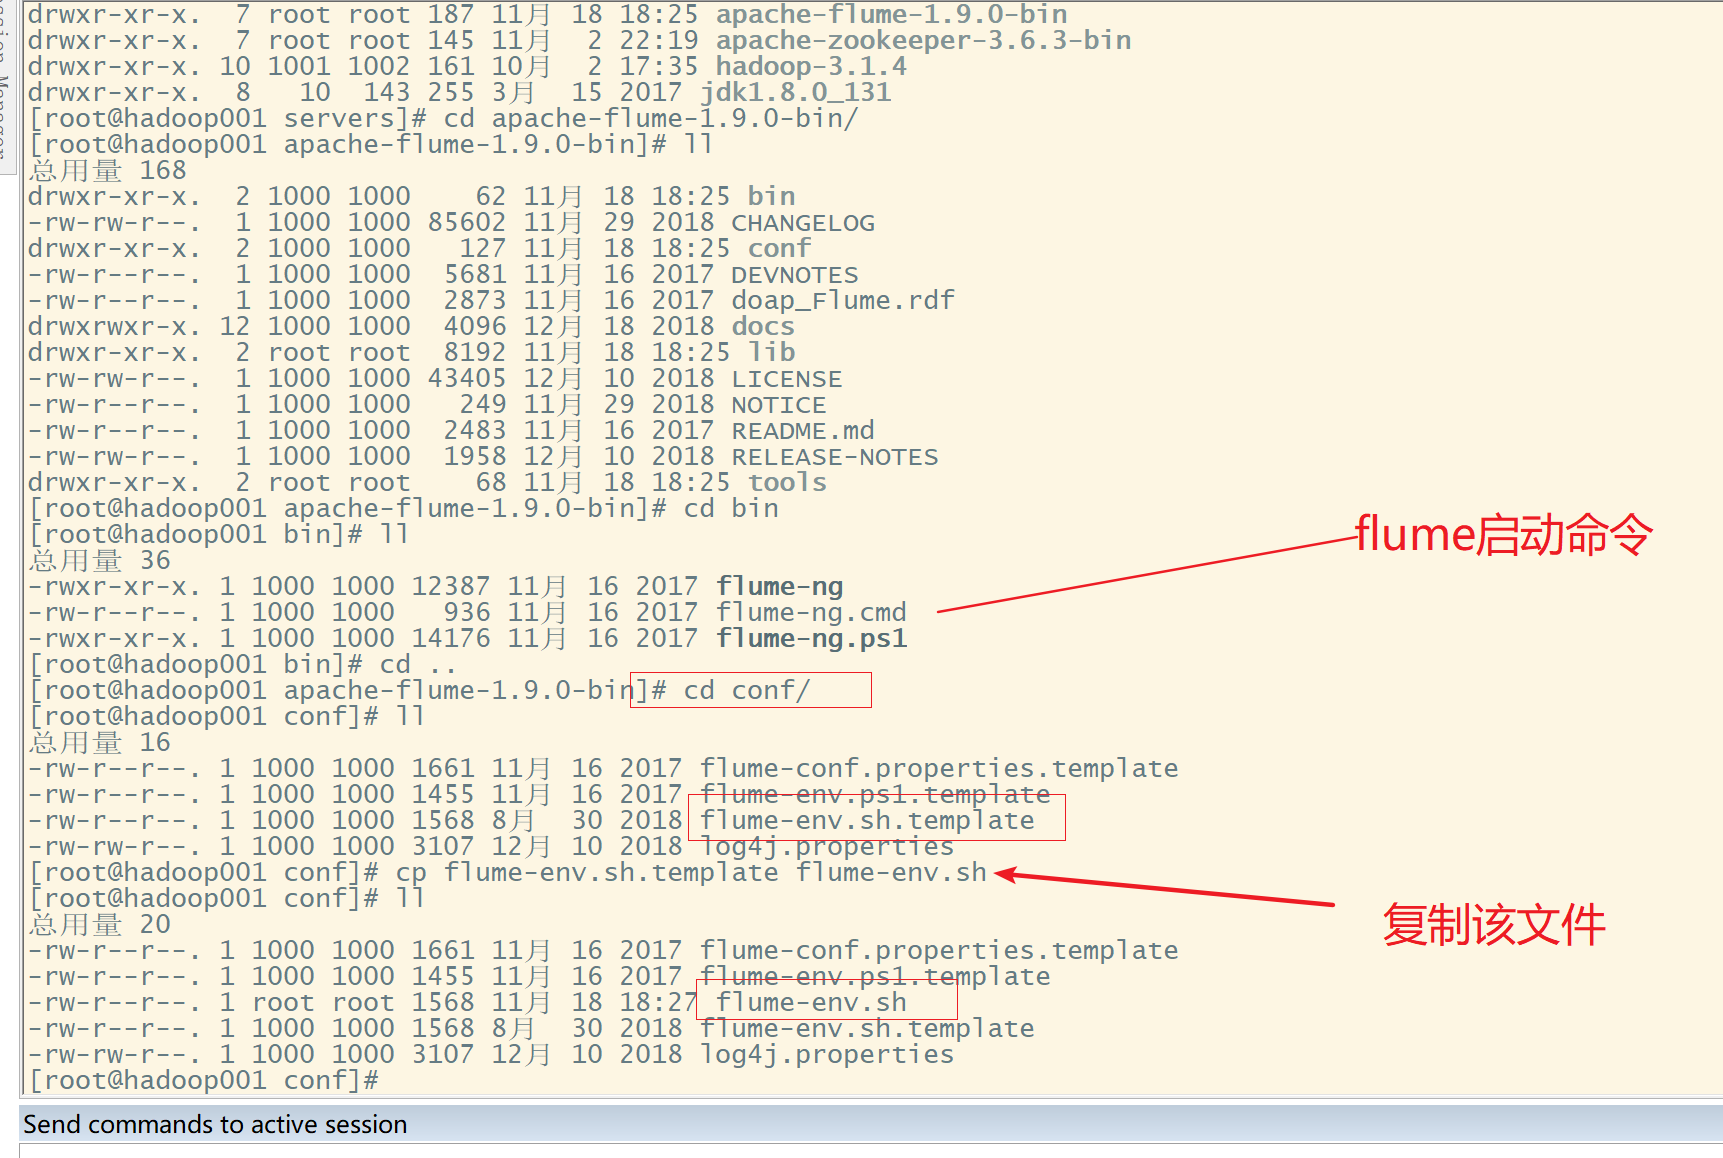Click the size 4096 on the docs row

[x=475, y=327]
